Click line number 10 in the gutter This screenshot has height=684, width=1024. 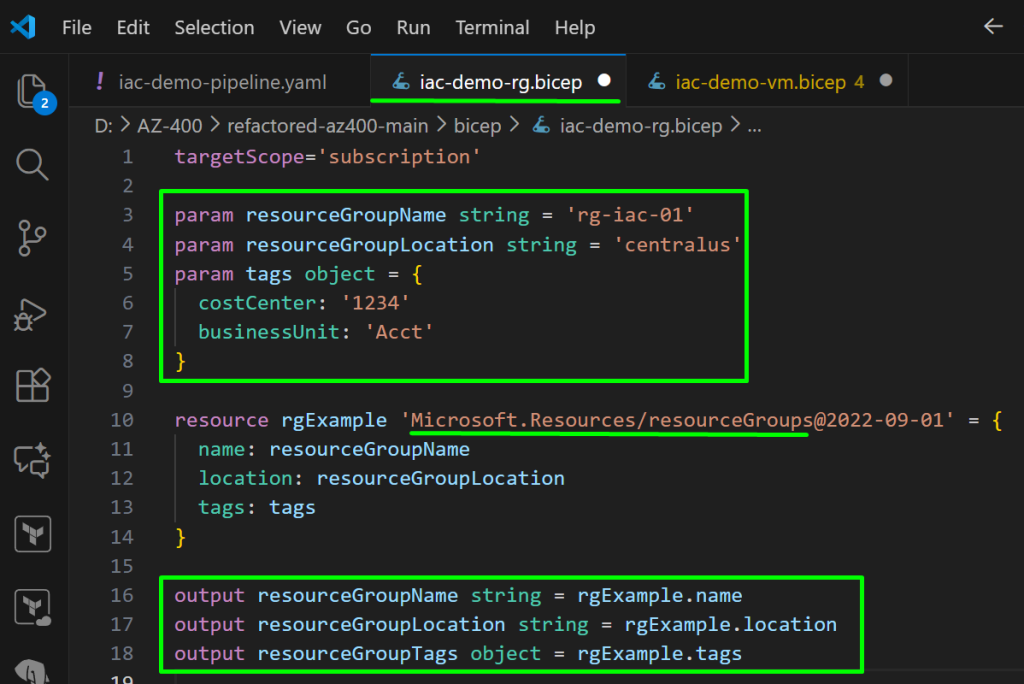coord(123,420)
